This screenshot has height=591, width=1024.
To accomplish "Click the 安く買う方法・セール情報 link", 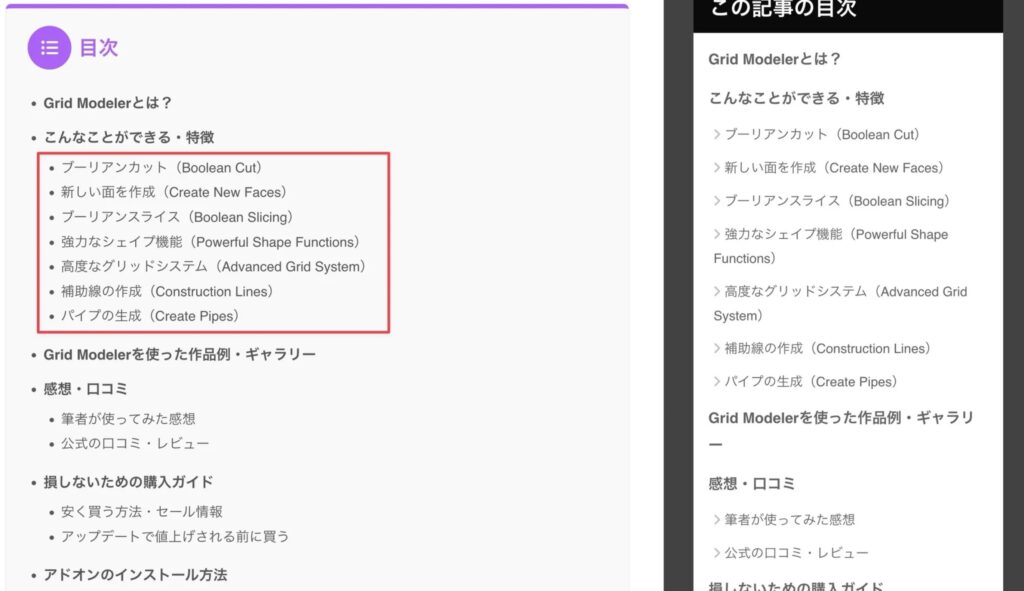I will point(142,512).
